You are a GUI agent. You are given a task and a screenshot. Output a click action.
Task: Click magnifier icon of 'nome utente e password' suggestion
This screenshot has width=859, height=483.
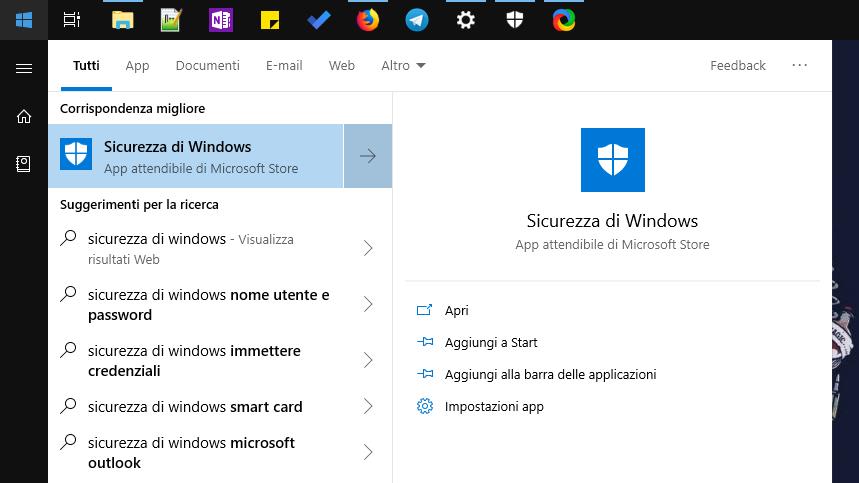(68, 294)
